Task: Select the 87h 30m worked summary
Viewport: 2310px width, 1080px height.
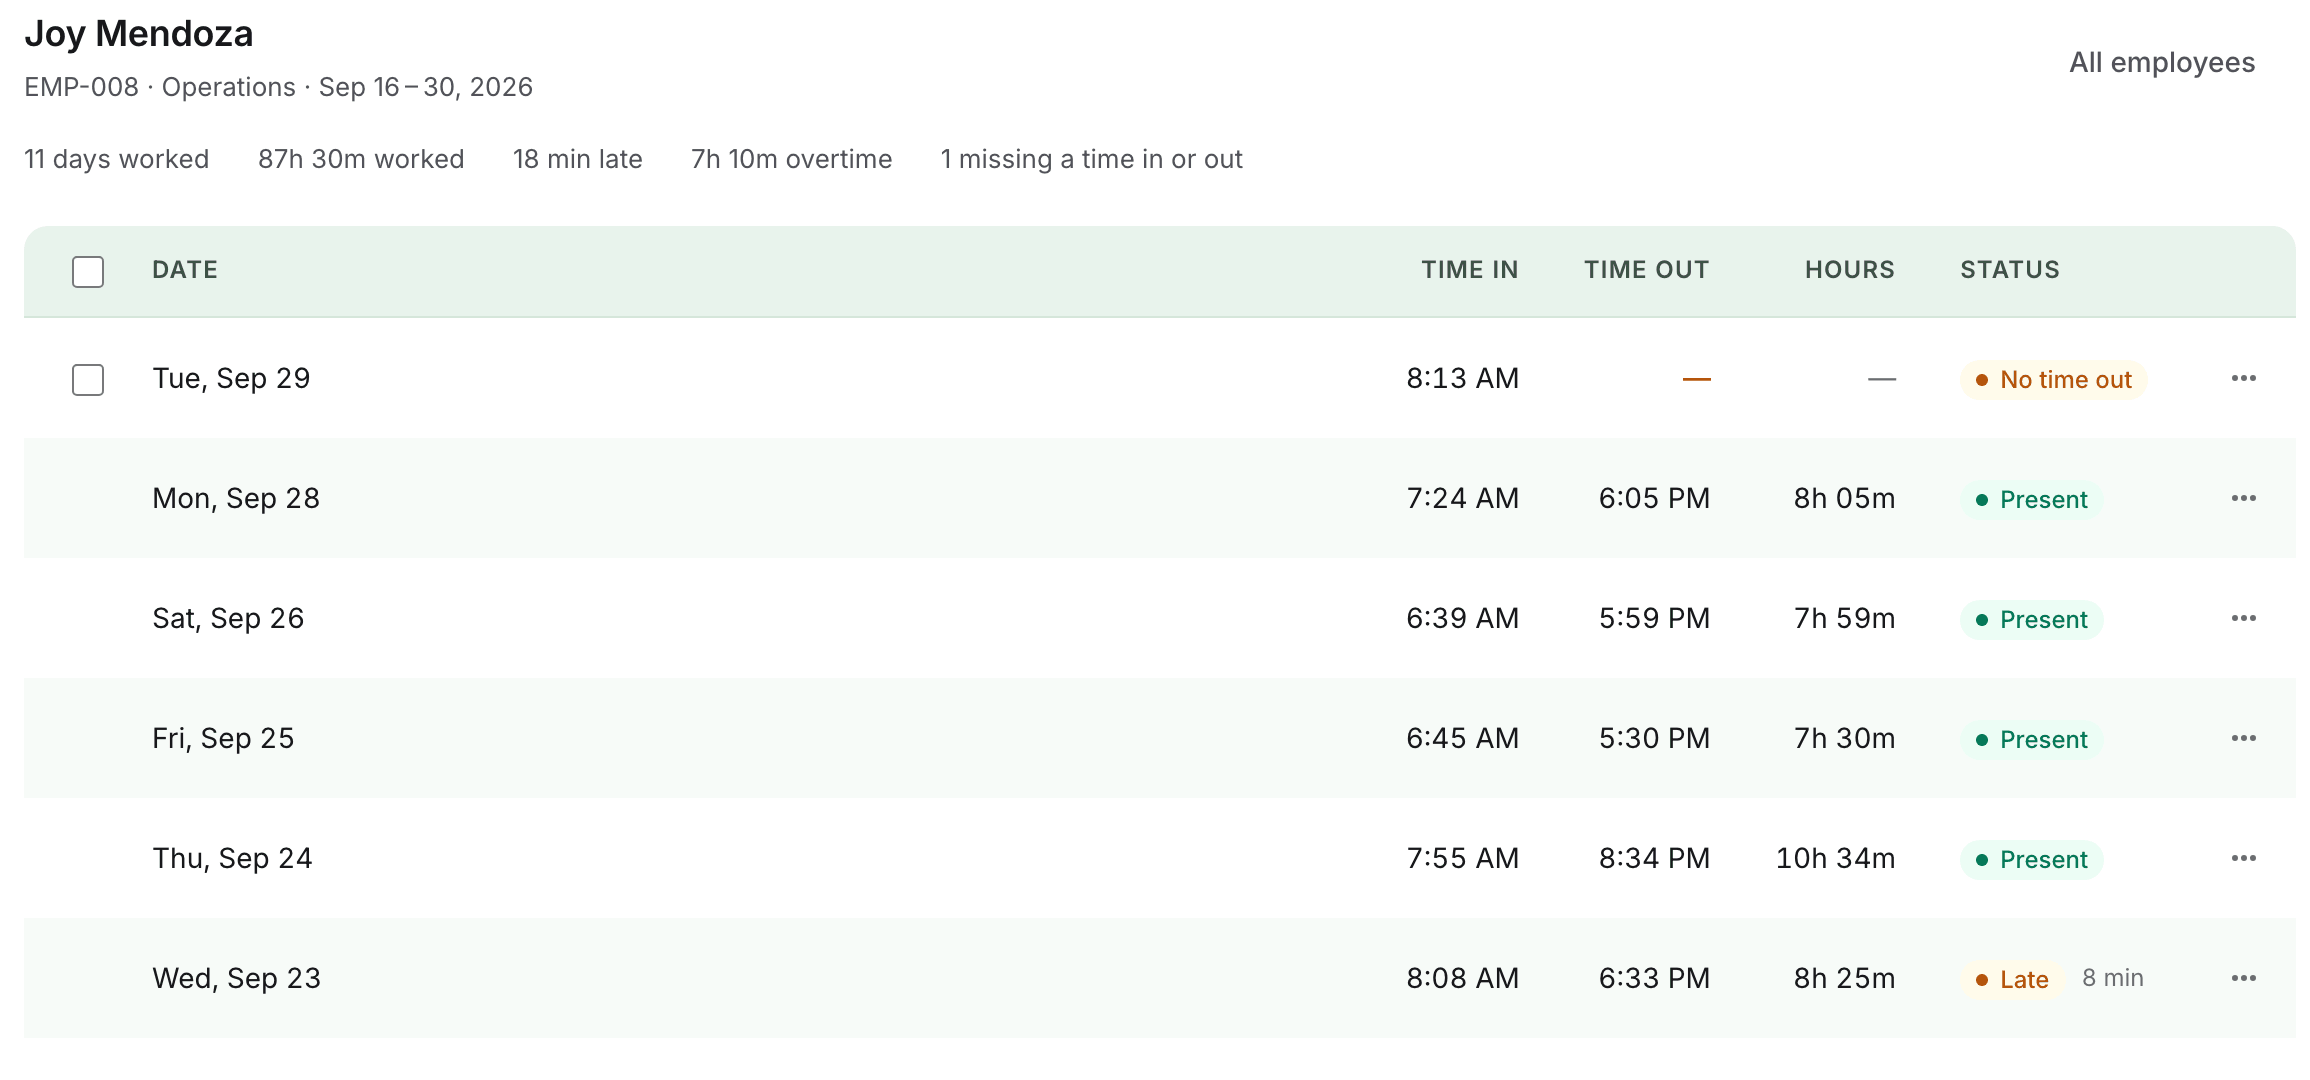Action: click(x=361, y=159)
